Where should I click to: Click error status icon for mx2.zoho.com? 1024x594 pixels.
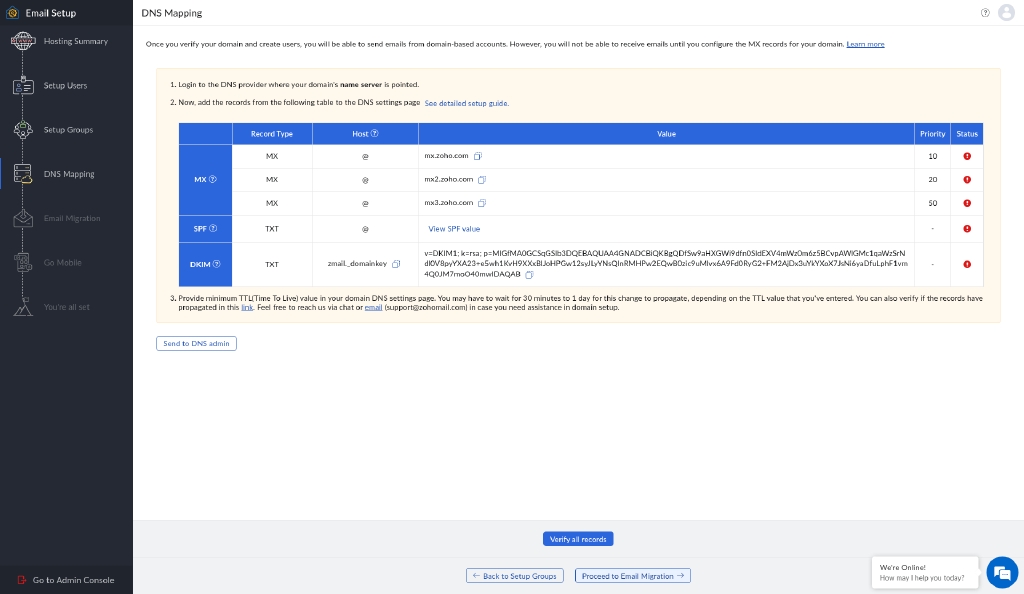(967, 180)
